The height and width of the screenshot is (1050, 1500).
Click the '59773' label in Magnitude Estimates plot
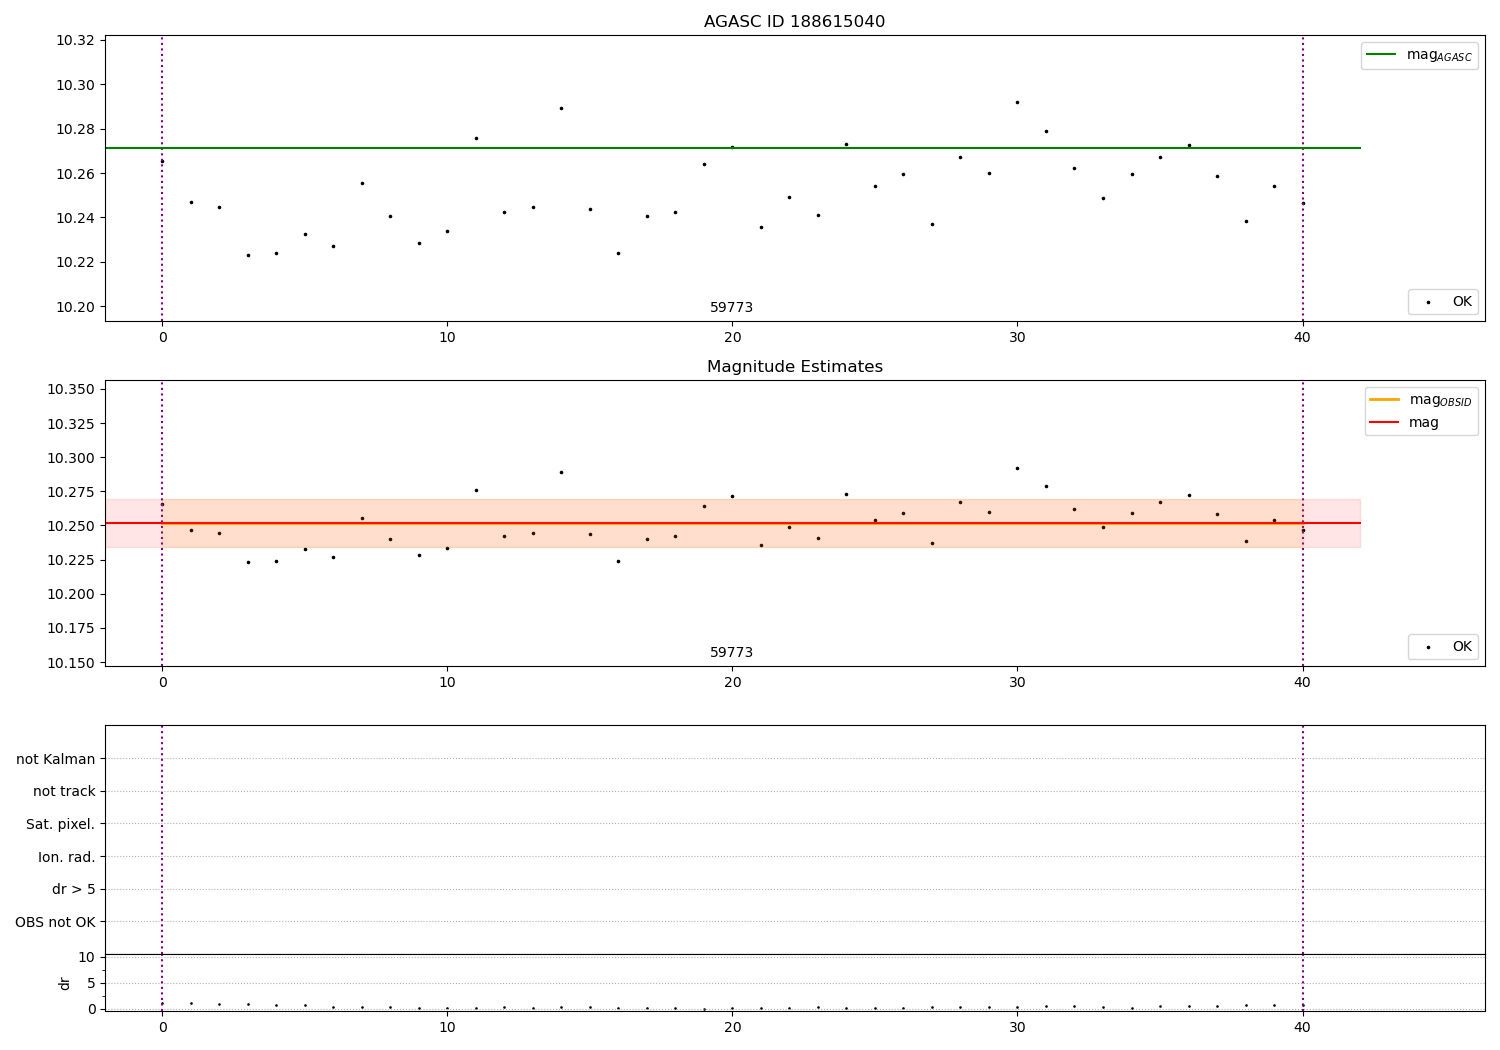(731, 653)
